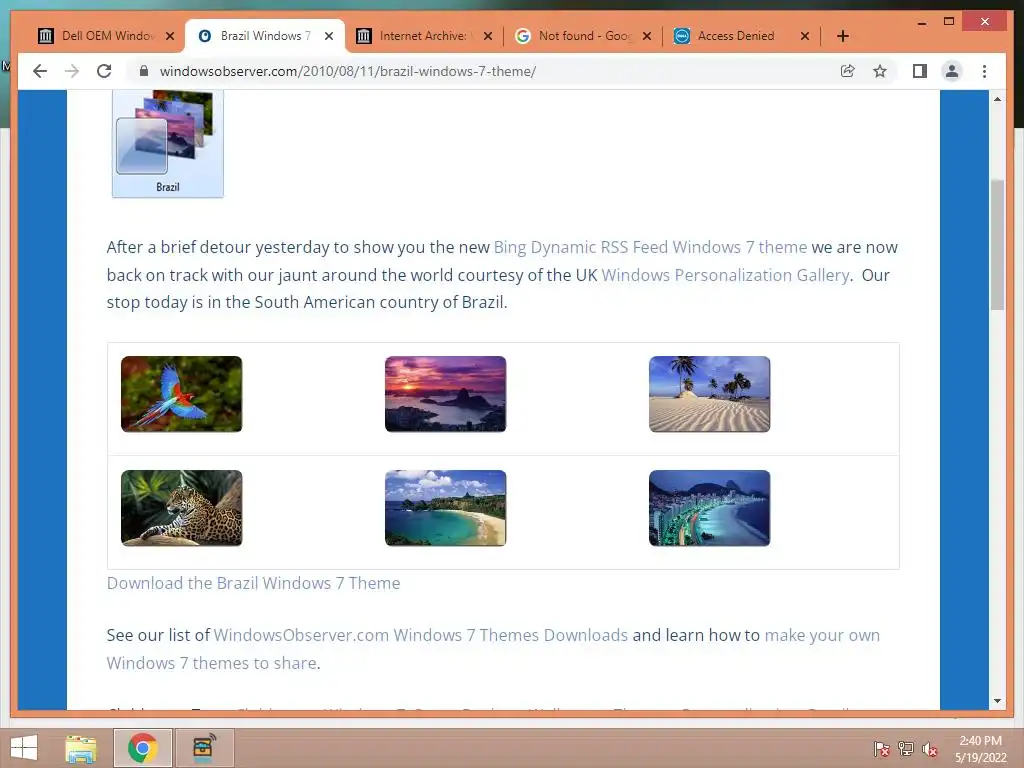The width and height of the screenshot is (1024, 768).
Task: Maximize the Chrome window
Action: point(949,22)
